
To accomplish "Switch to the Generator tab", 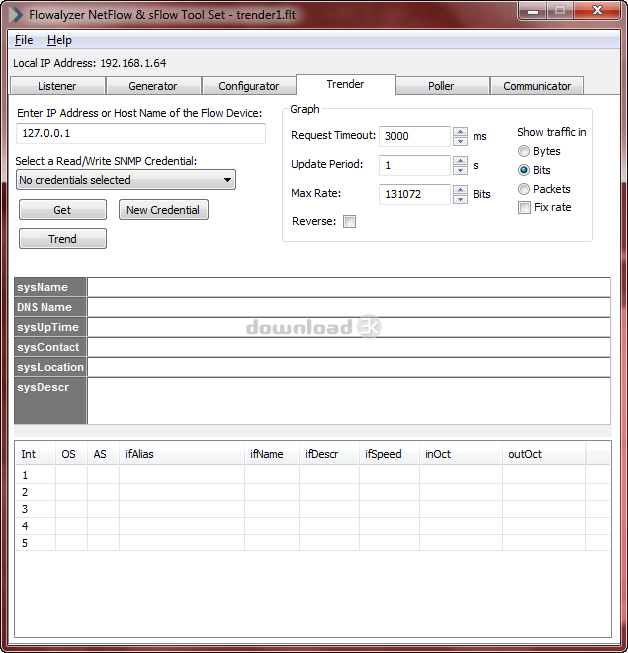I will pos(153,86).
